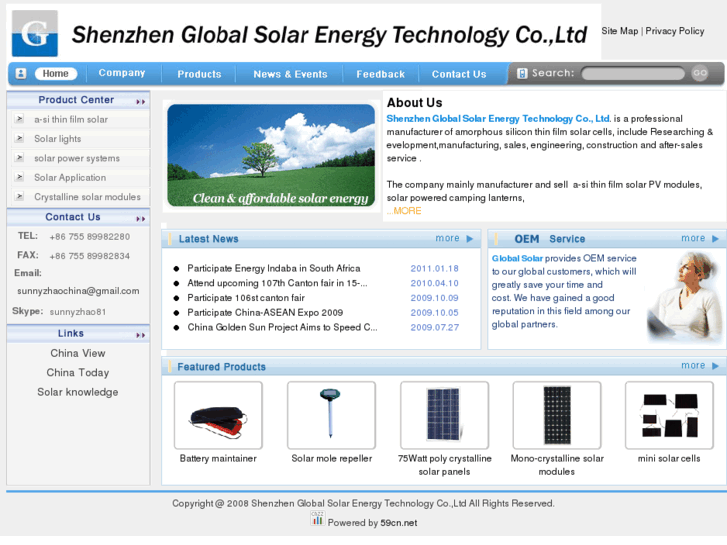Click the TEL number +86 755 89982280
Image resolution: width=727 pixels, height=545 pixels.
pyautogui.click(x=90, y=237)
